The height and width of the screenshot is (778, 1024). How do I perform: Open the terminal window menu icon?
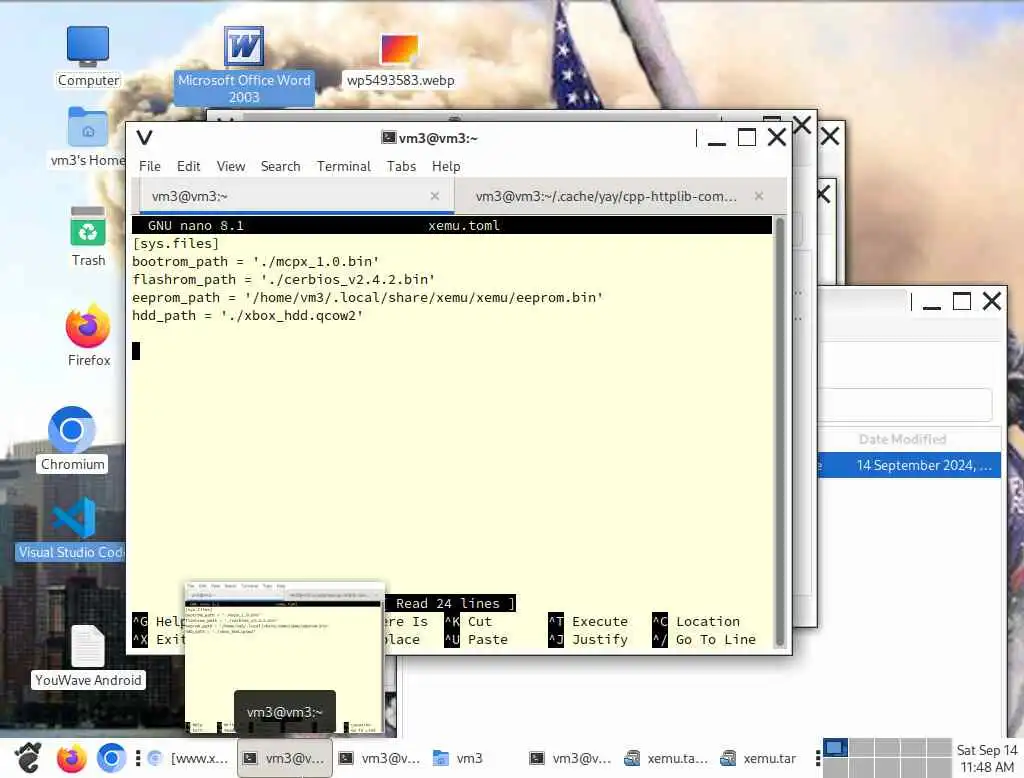[144, 137]
